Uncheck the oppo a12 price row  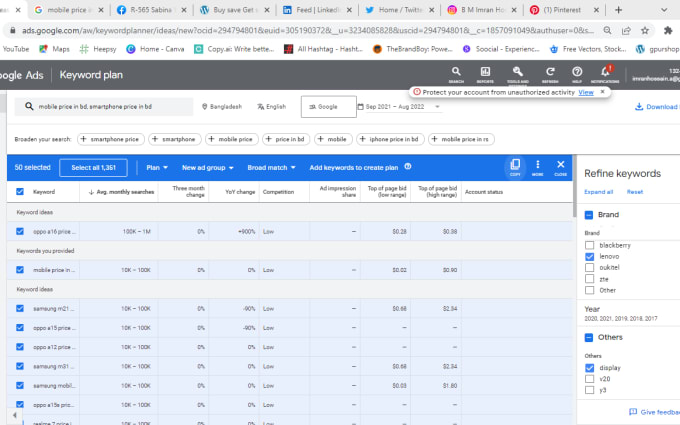point(20,347)
